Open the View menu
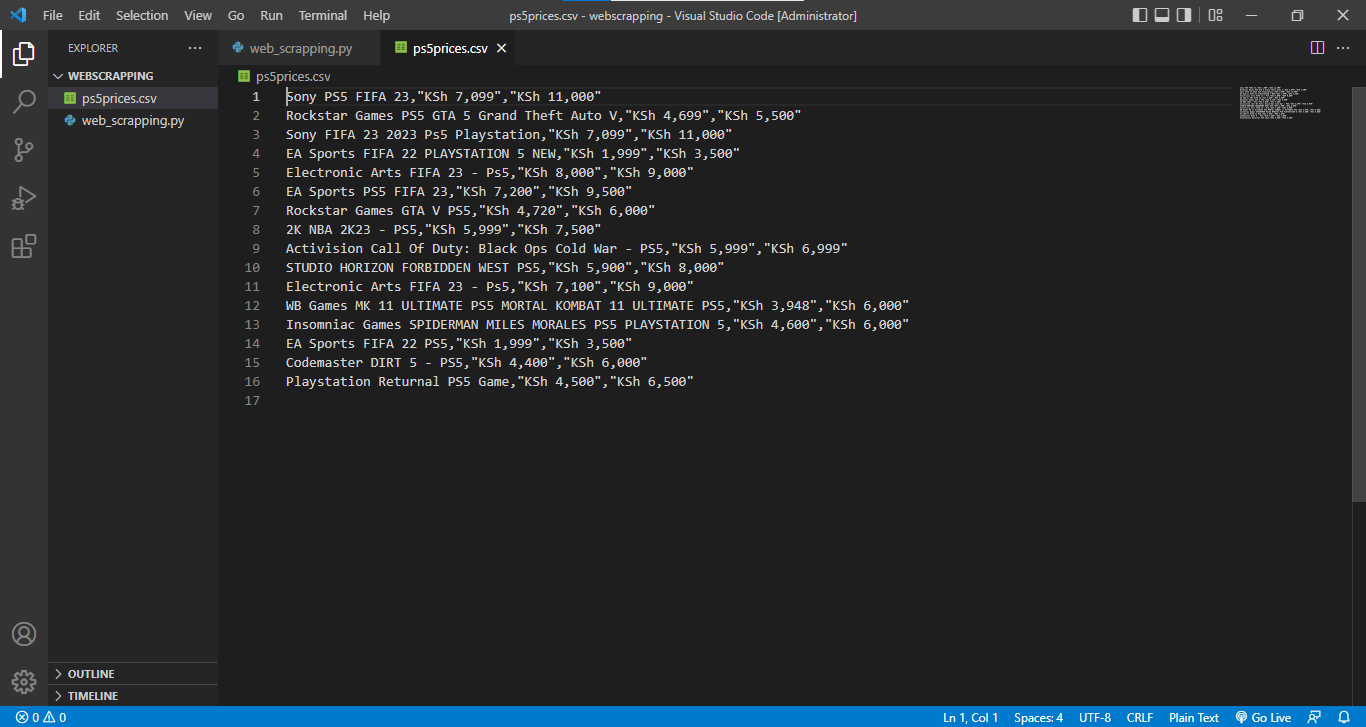Image resolution: width=1366 pixels, height=727 pixels. [x=198, y=15]
